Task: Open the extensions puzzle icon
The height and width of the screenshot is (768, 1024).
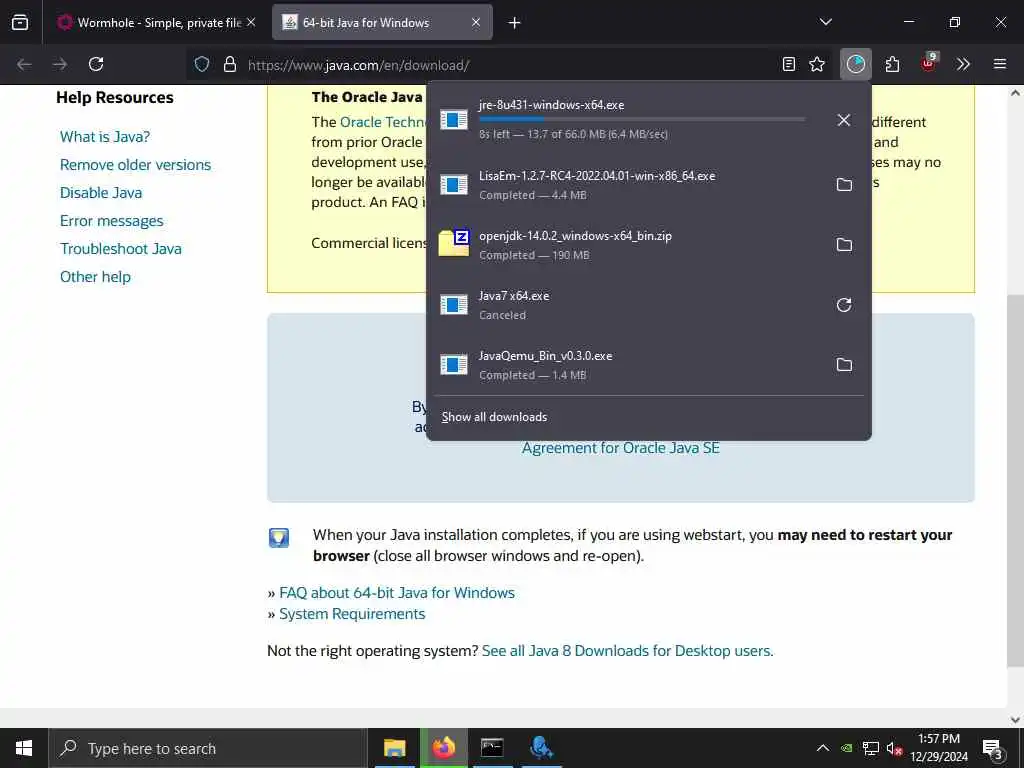Action: [893, 64]
